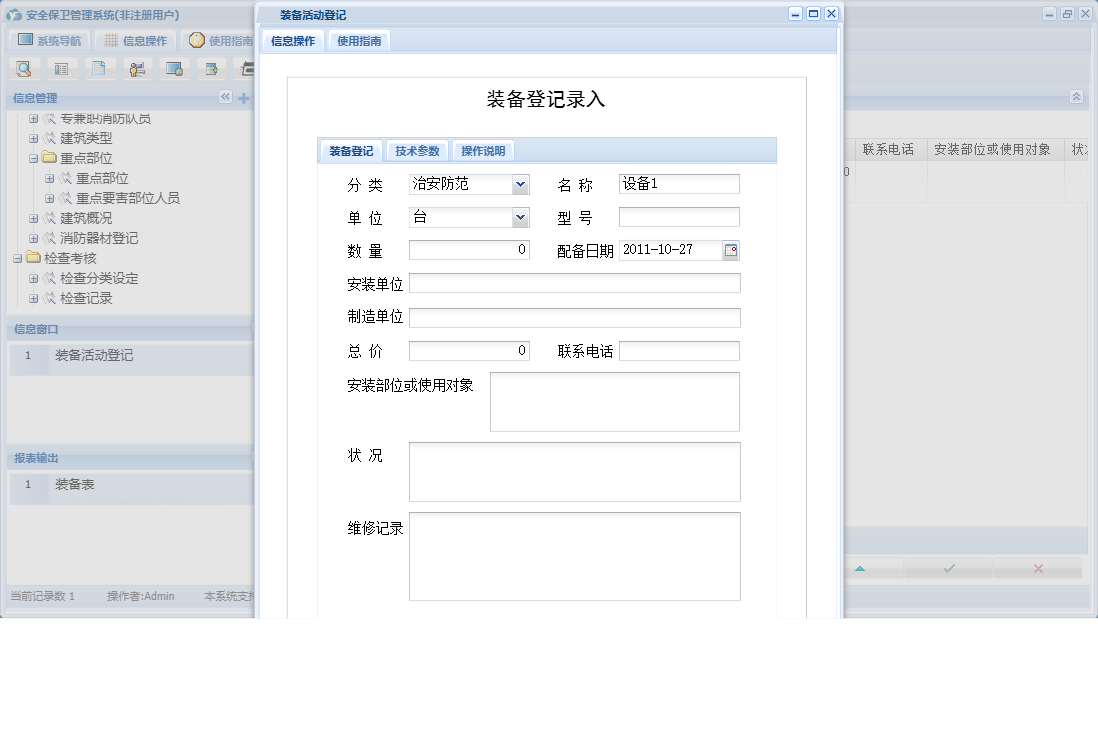Screen dimensions: 1098x745
Task: Cancel using the red X button
Action: [1037, 568]
